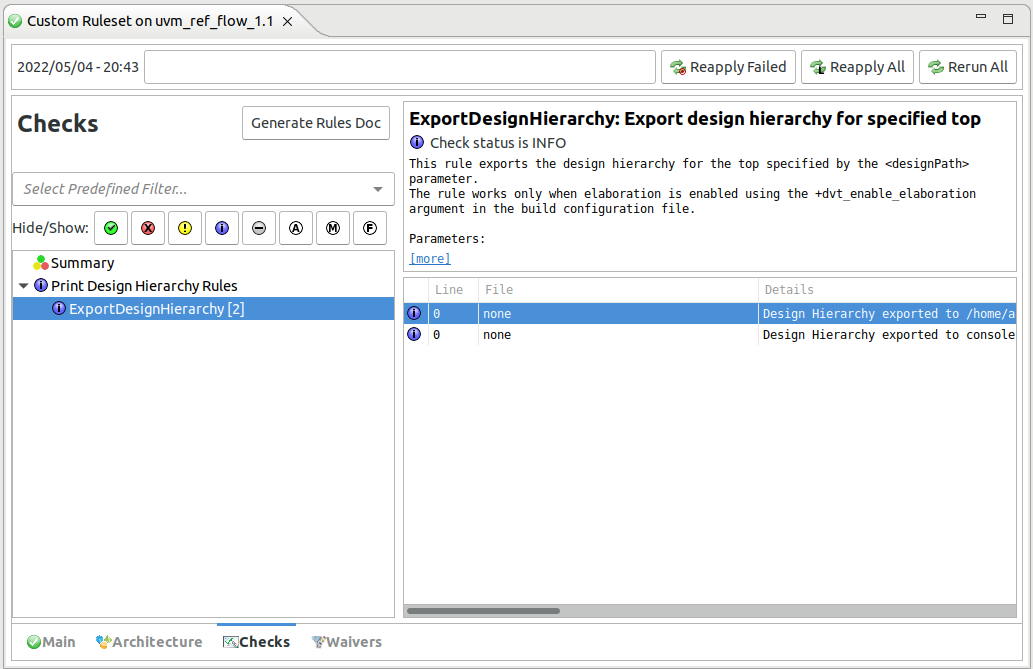Switch to the Waivers tab
The image size is (1033, 669).
pyautogui.click(x=347, y=641)
